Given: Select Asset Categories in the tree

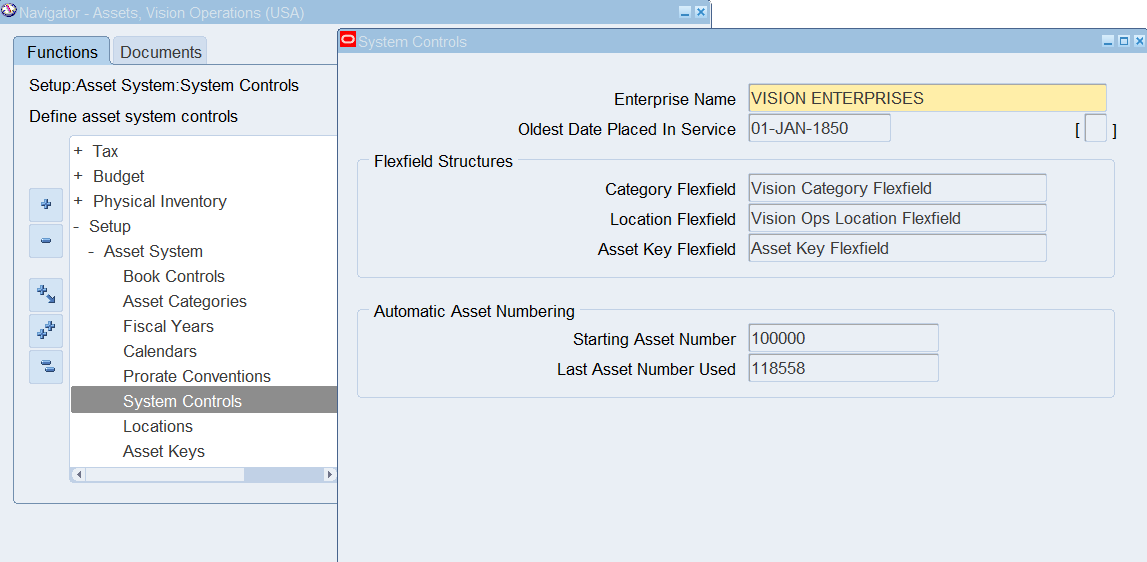Looking at the screenshot, I should click(185, 301).
